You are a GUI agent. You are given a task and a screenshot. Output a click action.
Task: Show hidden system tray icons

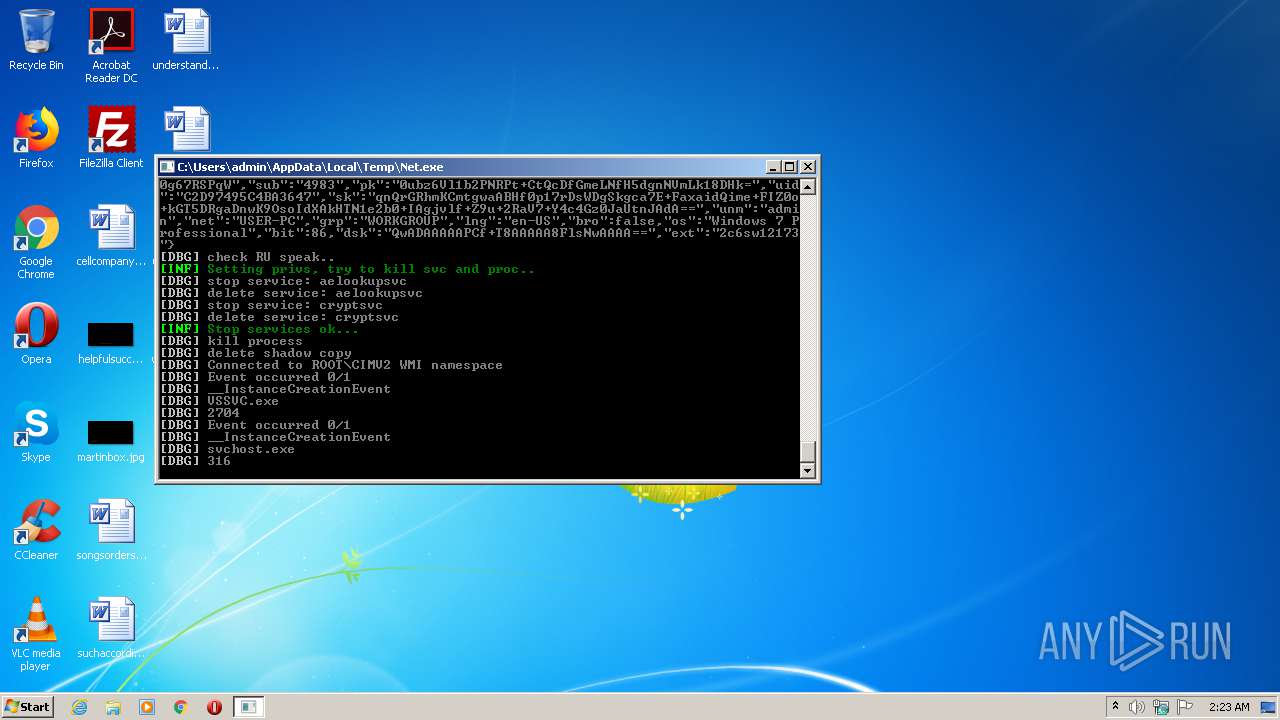click(x=1115, y=707)
